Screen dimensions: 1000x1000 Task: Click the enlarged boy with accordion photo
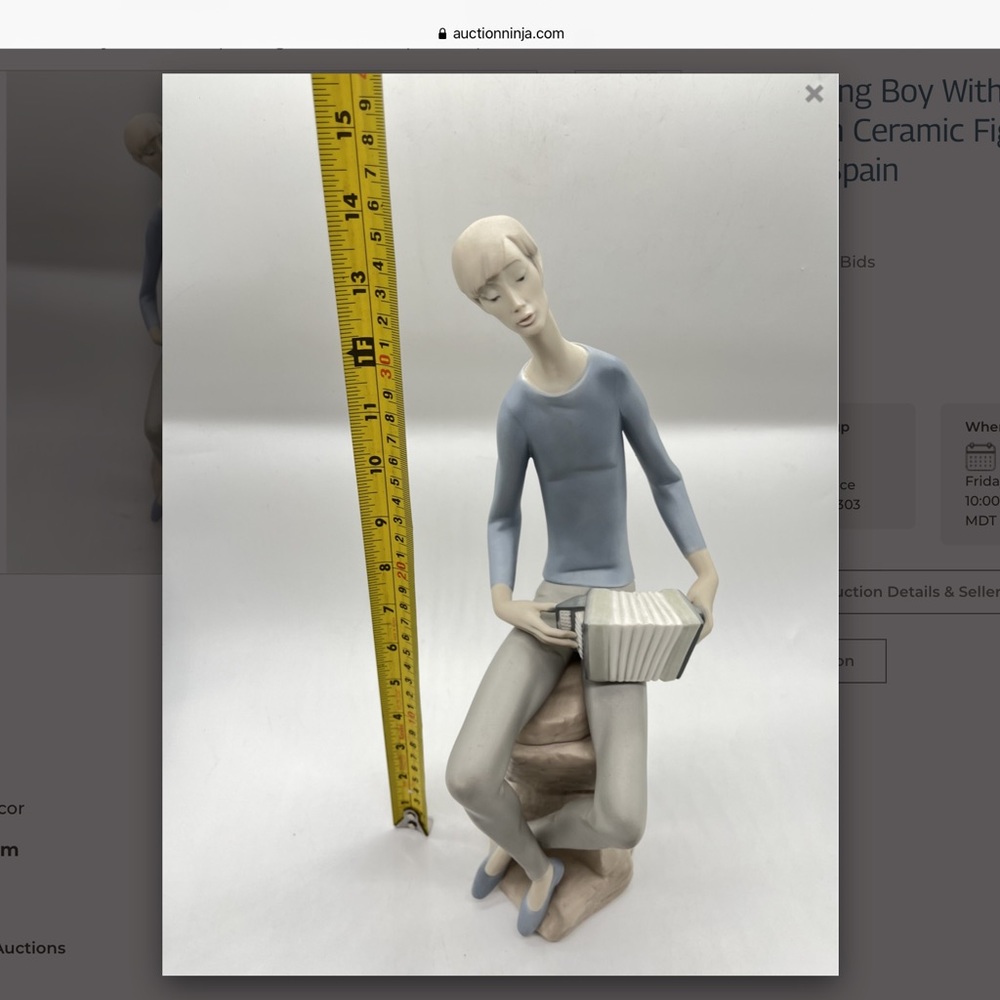coord(500,524)
